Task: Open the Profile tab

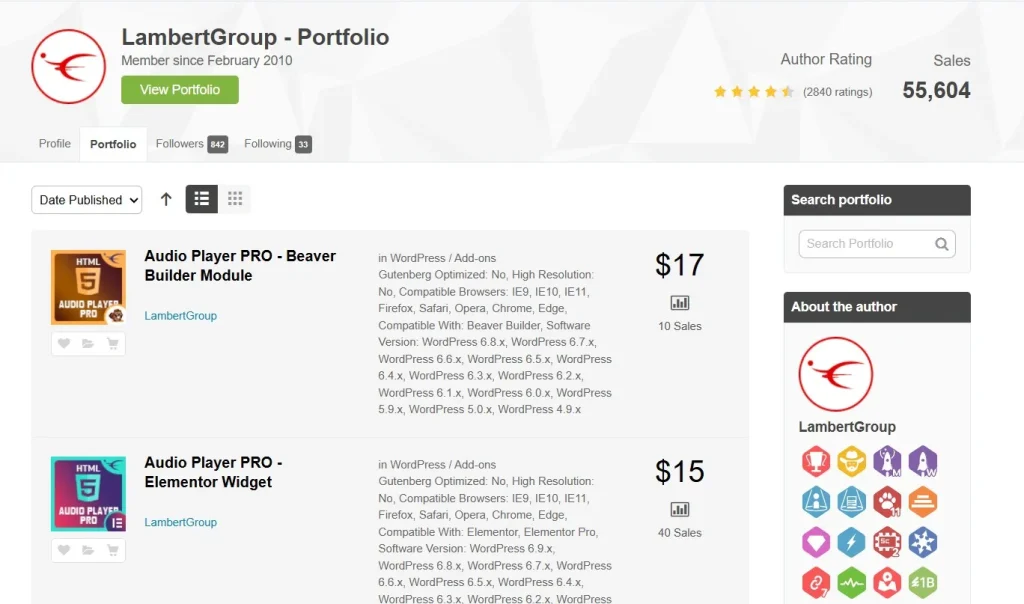Action: click(55, 144)
